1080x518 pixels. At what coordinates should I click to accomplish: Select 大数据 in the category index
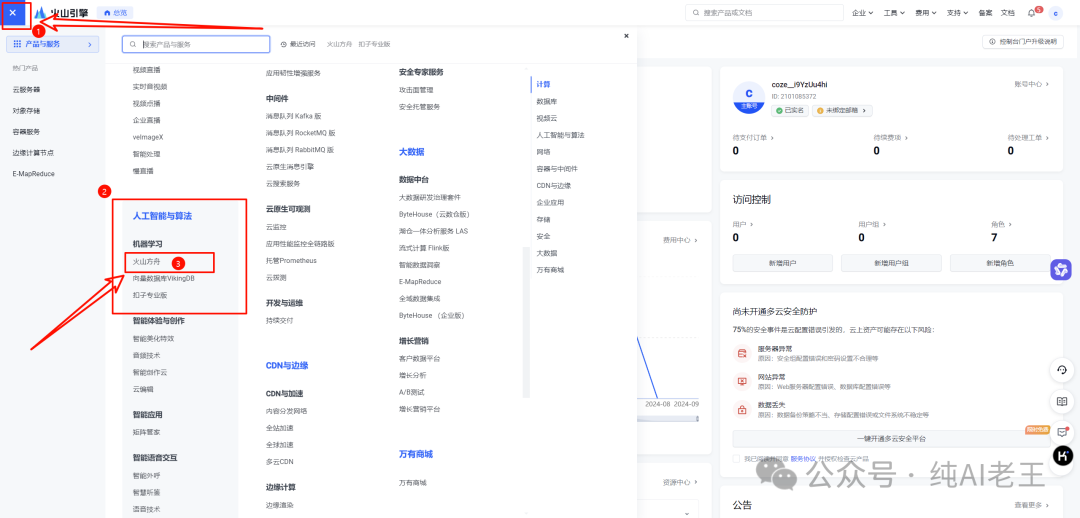click(x=546, y=253)
